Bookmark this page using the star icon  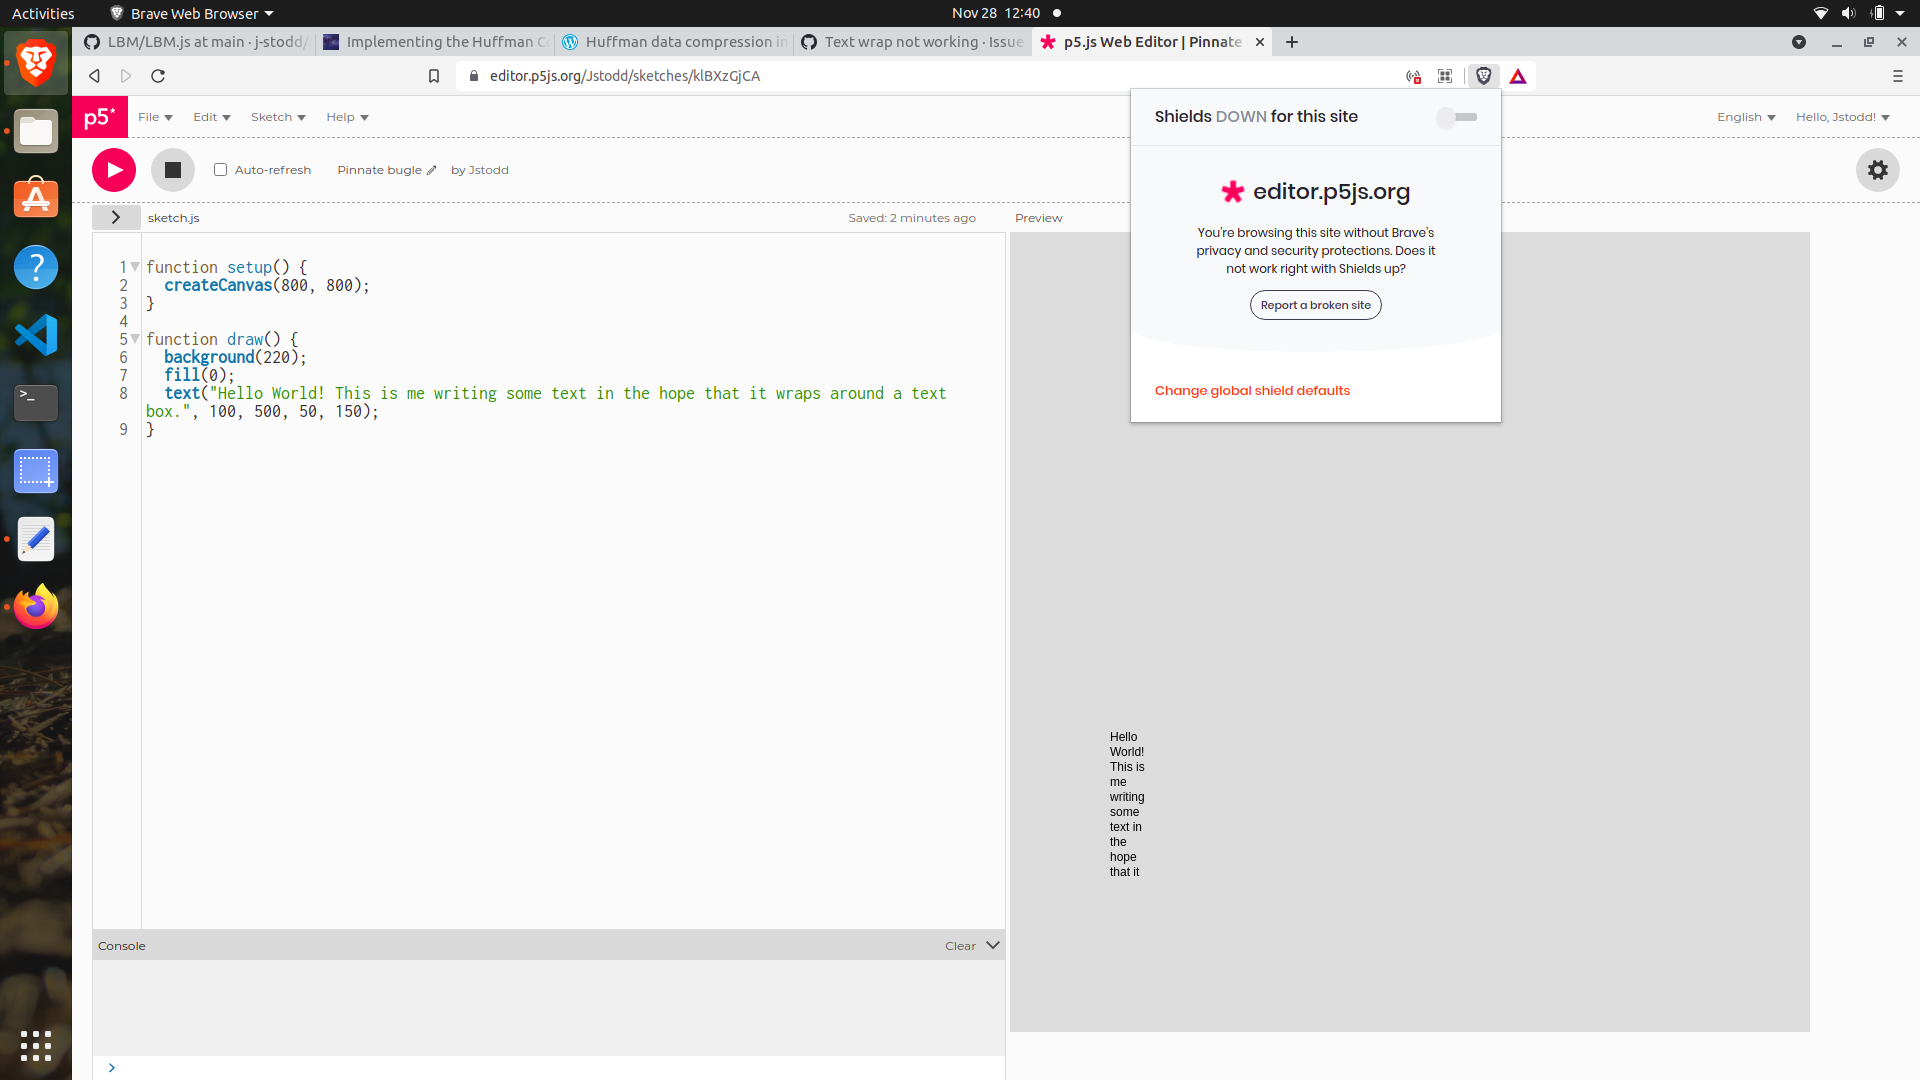pyautogui.click(x=434, y=75)
